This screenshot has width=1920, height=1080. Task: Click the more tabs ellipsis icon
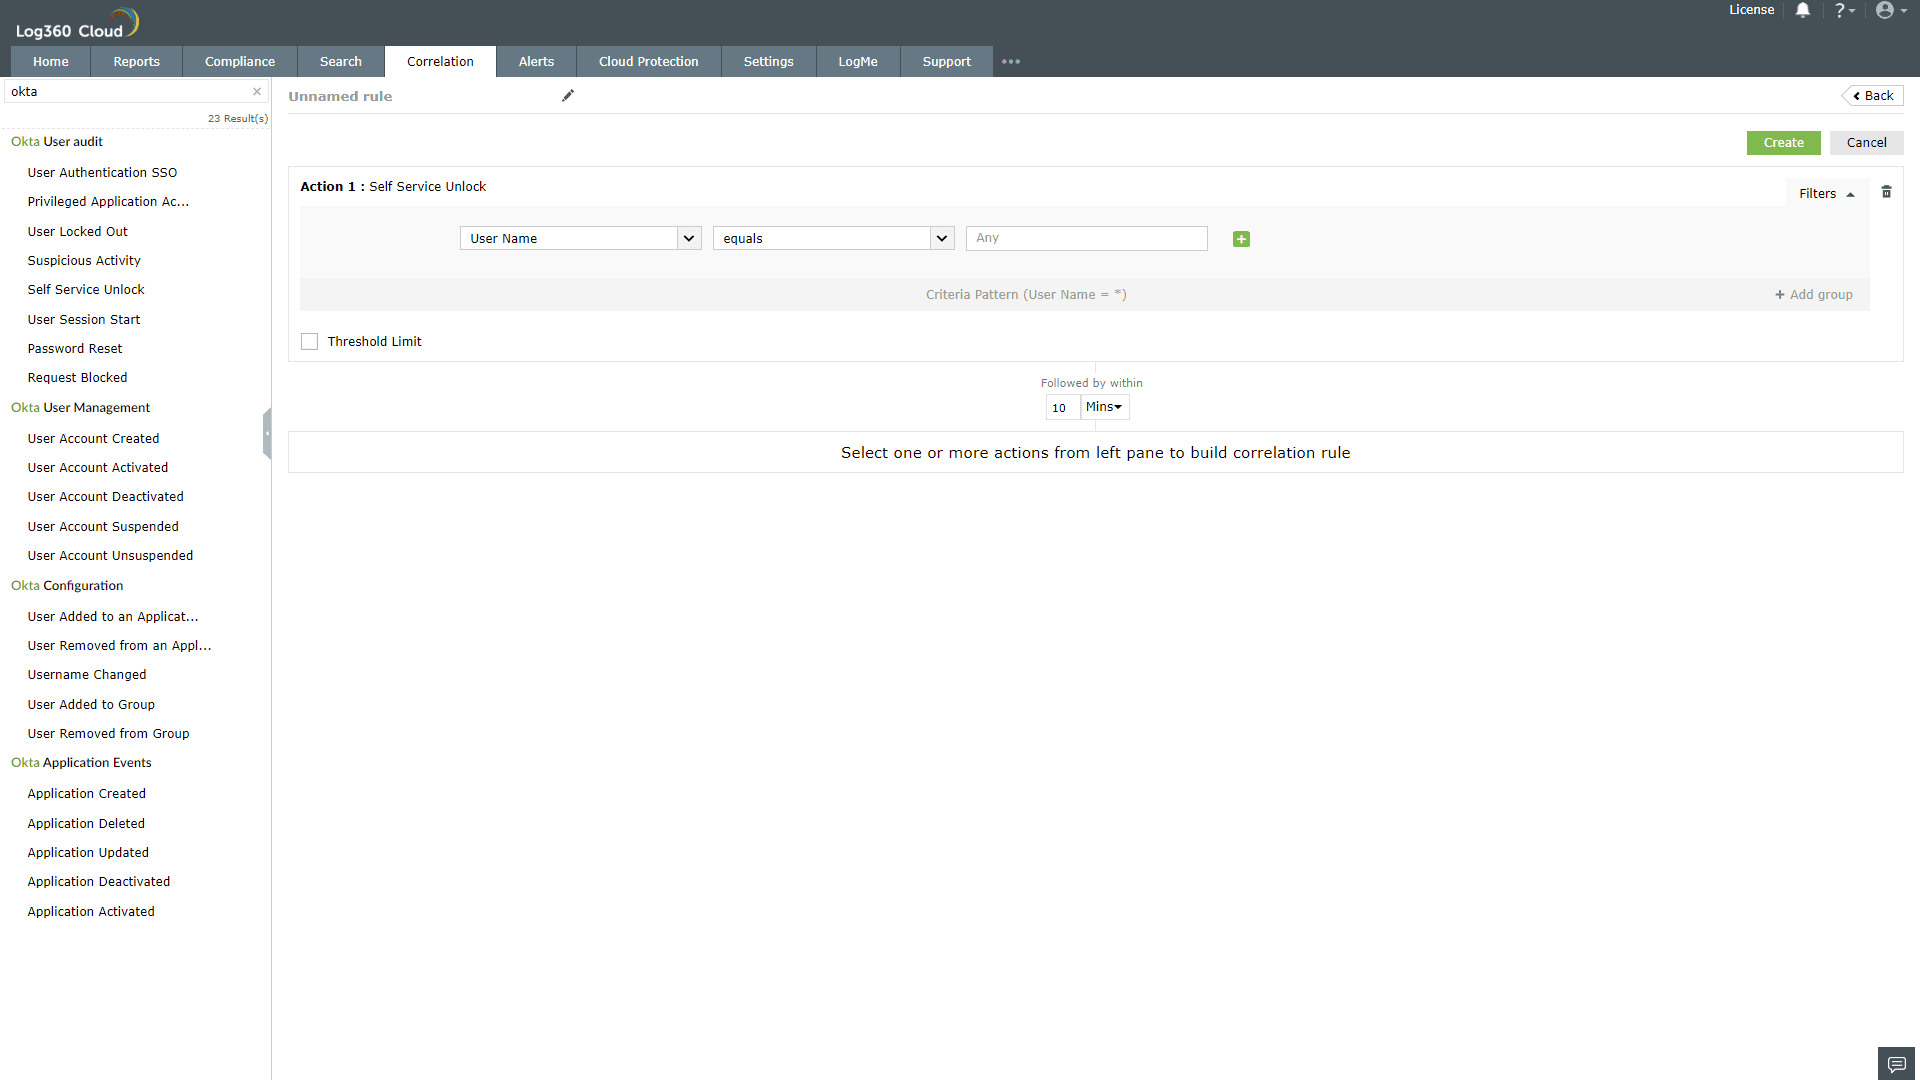(x=1011, y=62)
